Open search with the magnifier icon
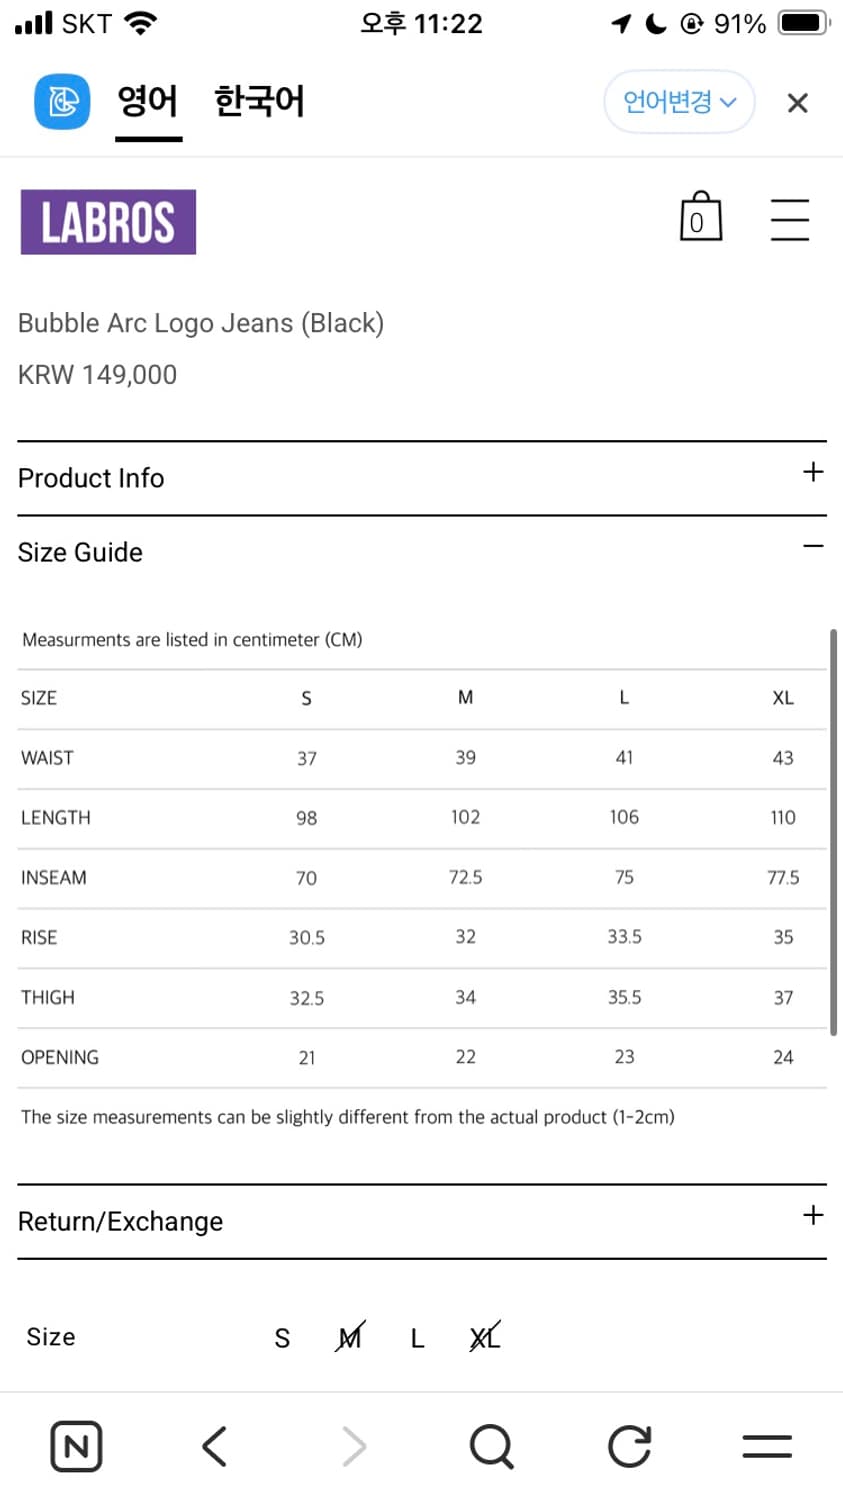Screen dimensions: 843x1500 (x=491, y=1446)
